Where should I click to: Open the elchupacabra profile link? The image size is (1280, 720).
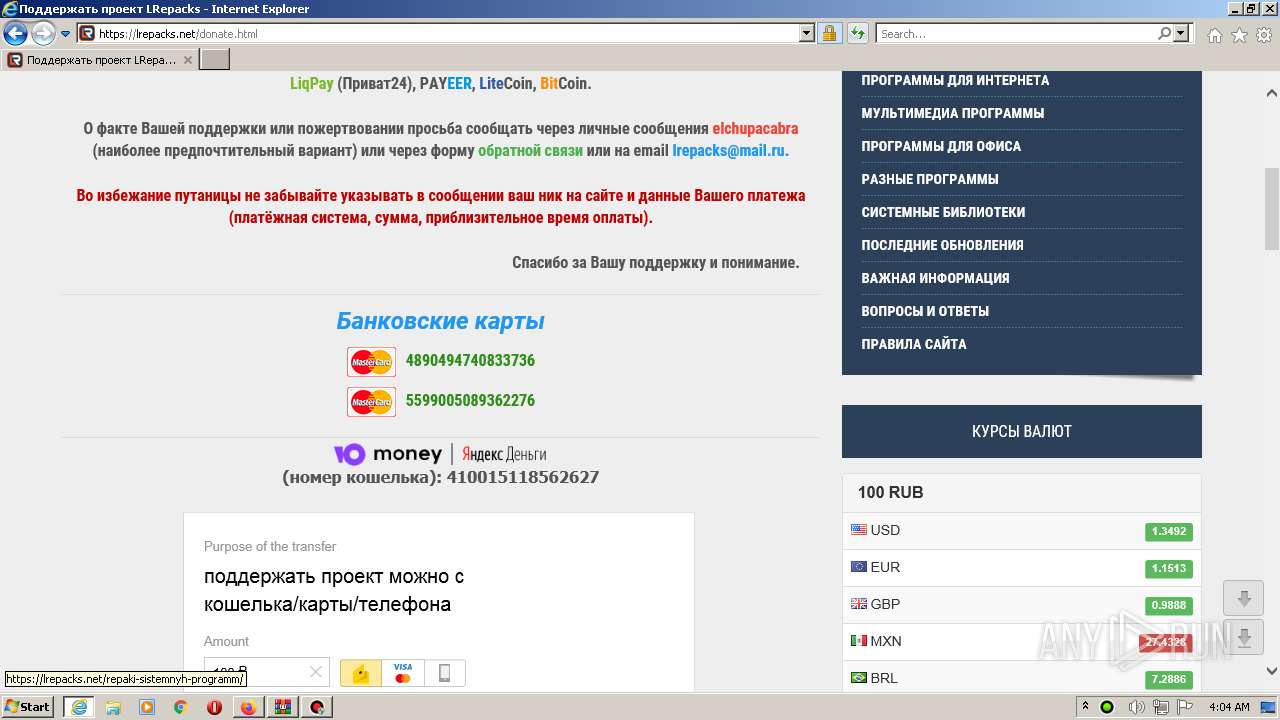coord(755,129)
